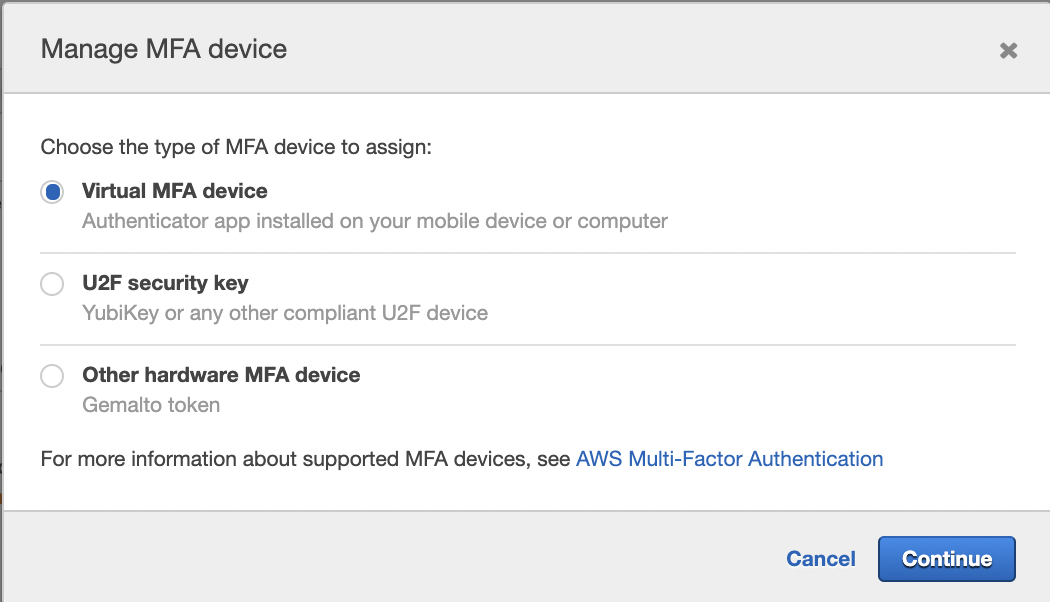Click the Cancel link
The image size is (1050, 602).
[820, 558]
